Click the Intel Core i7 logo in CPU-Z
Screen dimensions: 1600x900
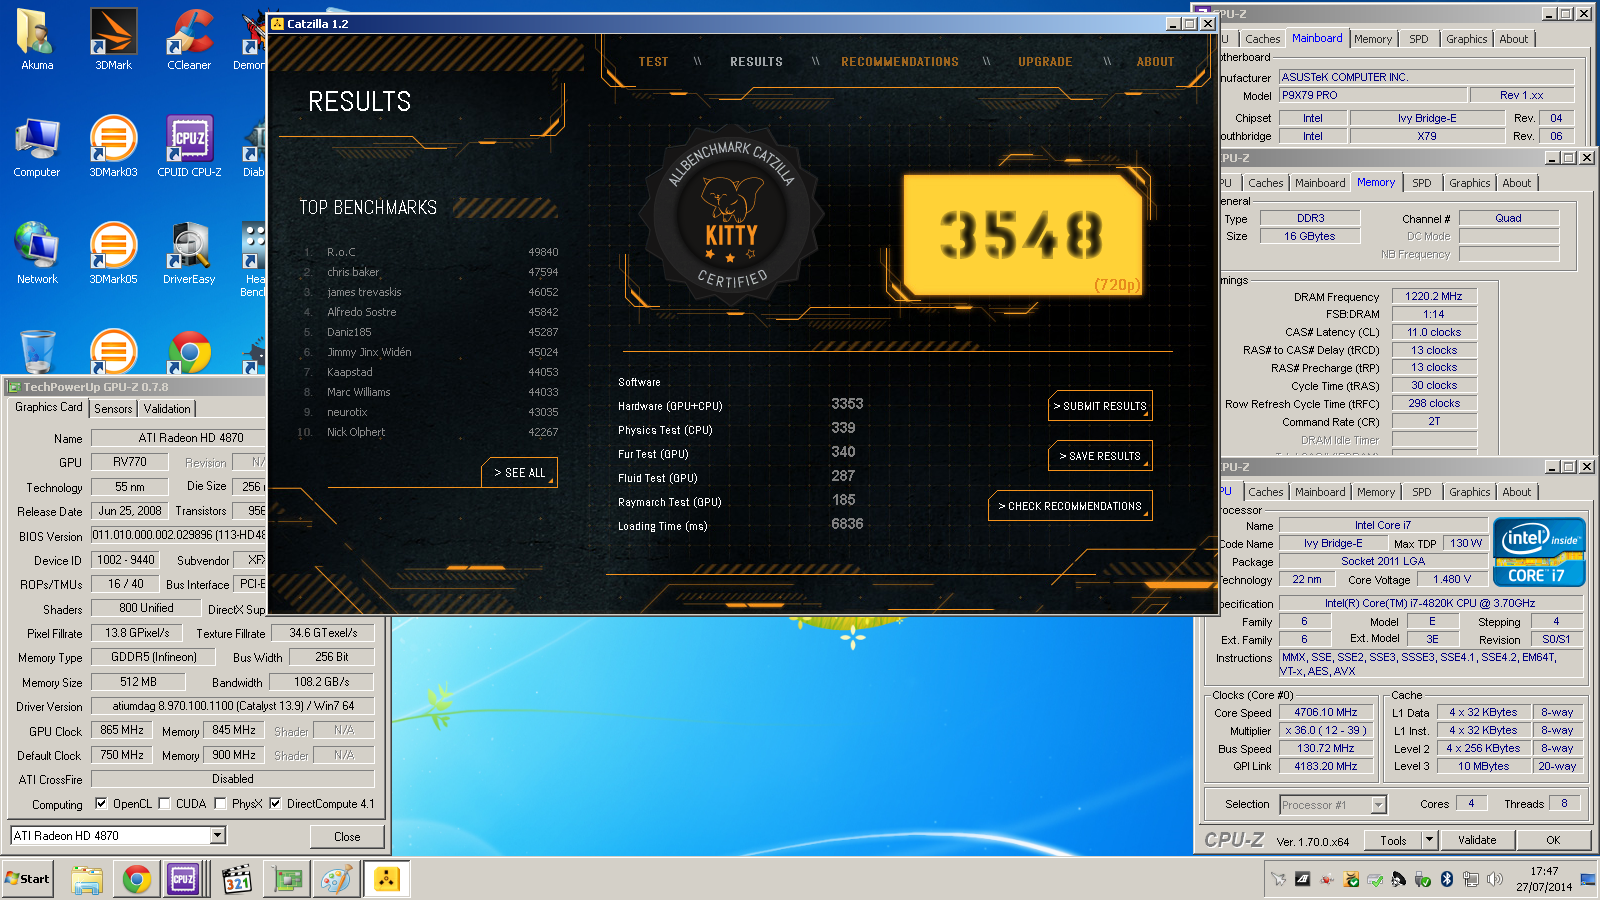[1539, 551]
